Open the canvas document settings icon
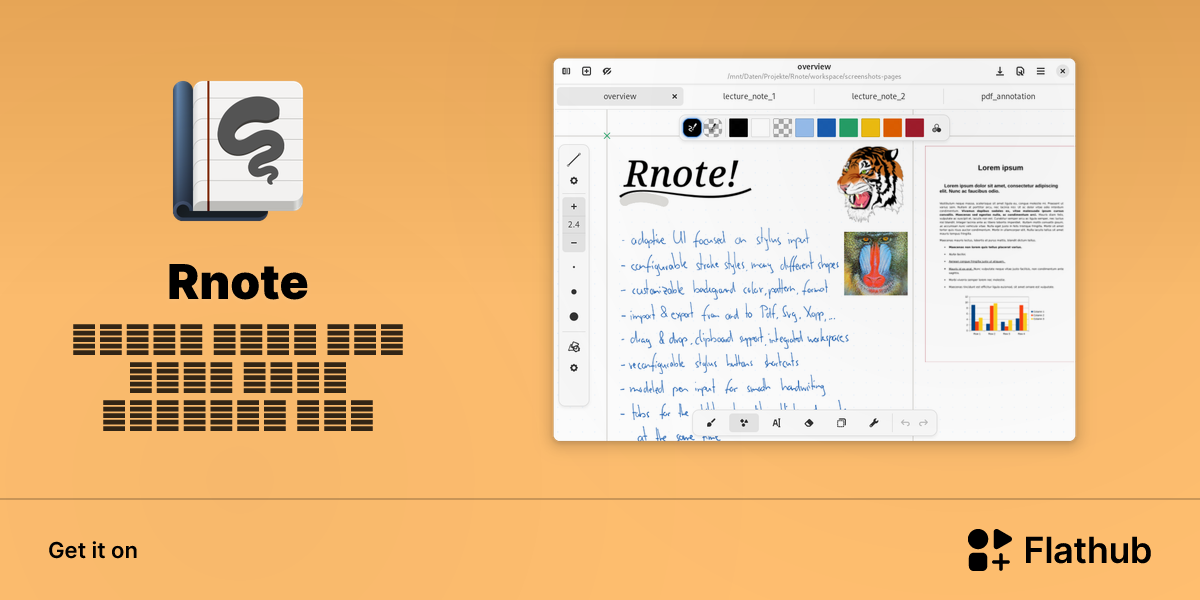 (x=1020, y=71)
